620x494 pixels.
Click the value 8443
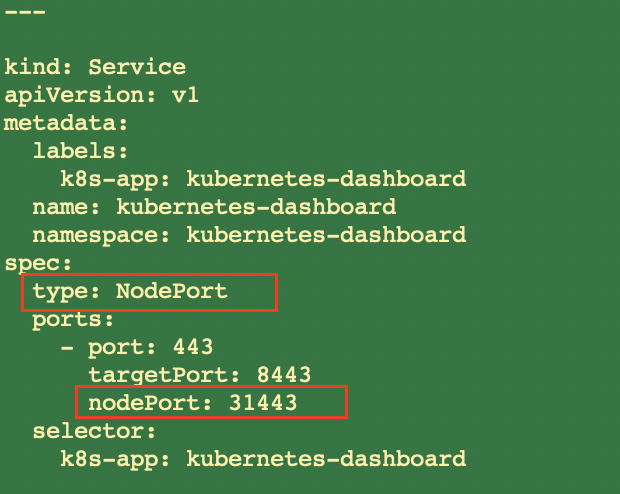click(284, 375)
